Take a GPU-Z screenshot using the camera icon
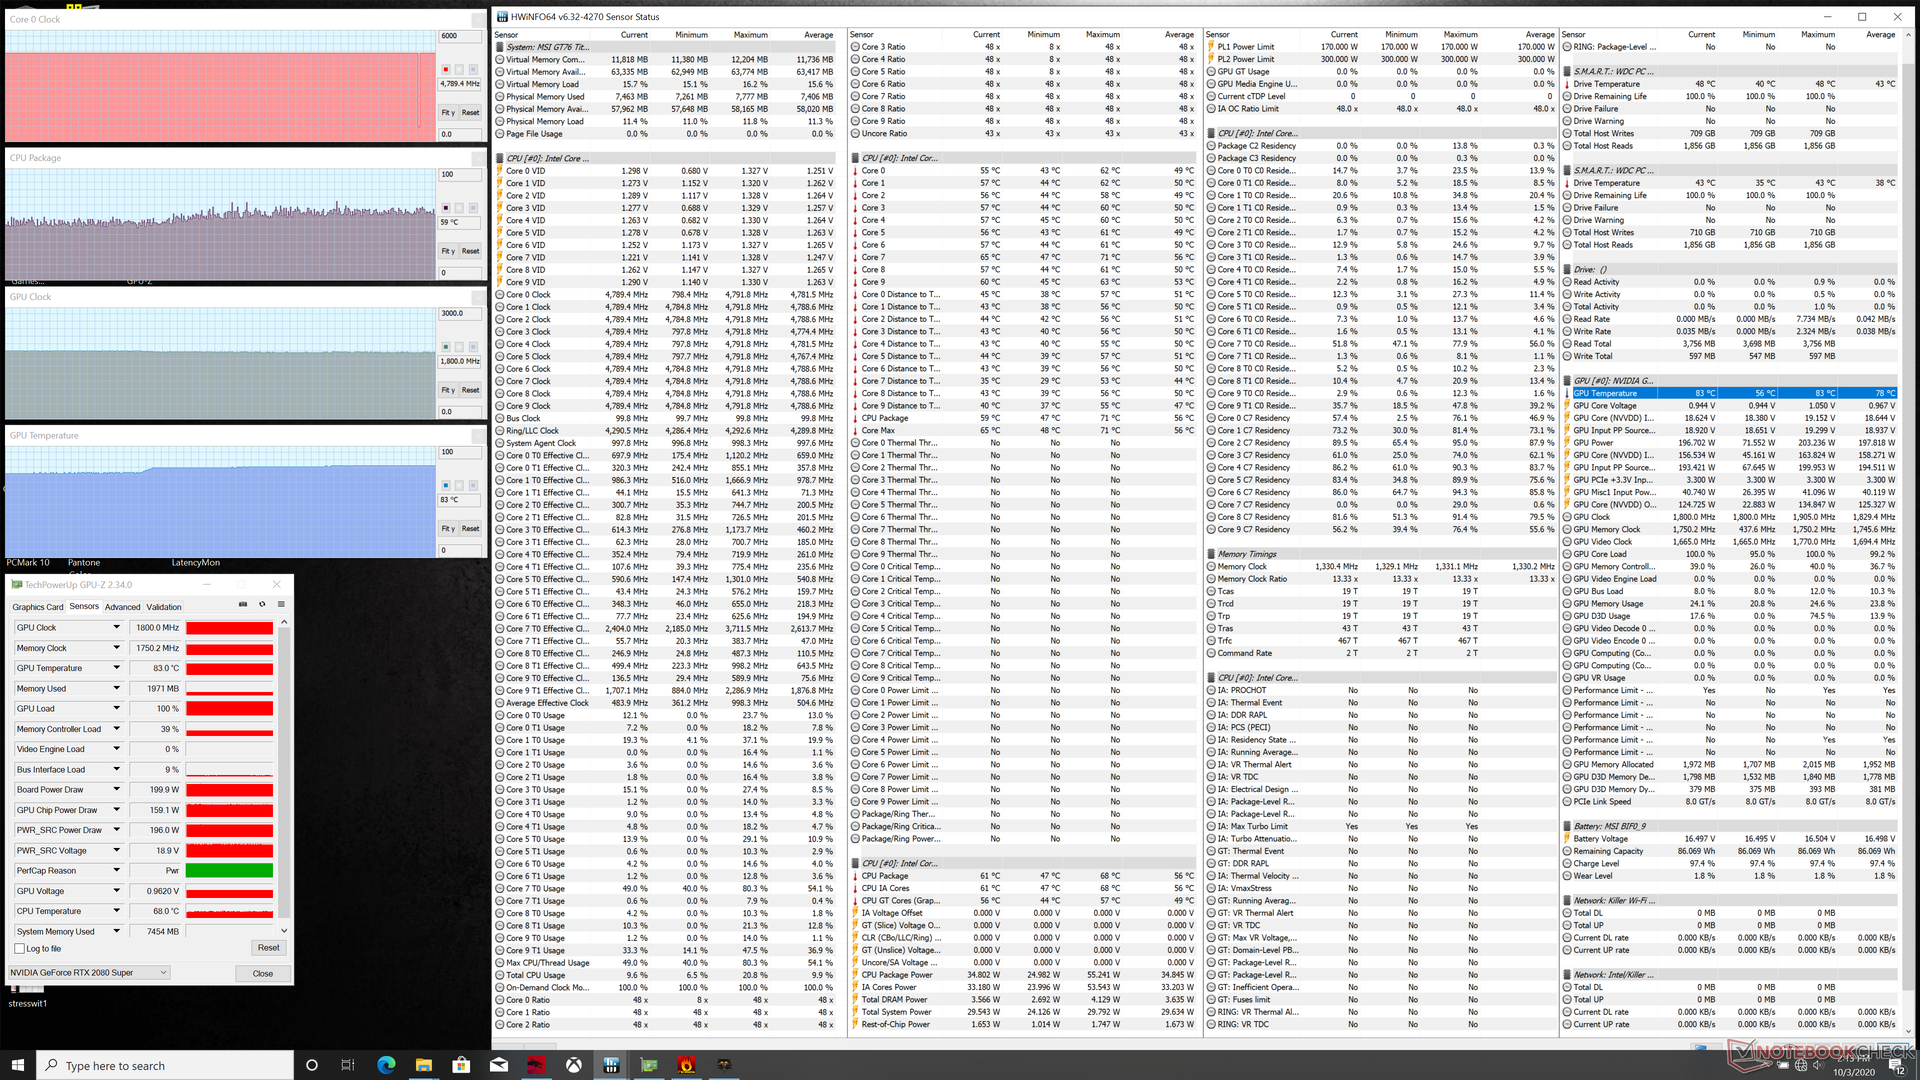1920x1080 pixels. coord(243,604)
